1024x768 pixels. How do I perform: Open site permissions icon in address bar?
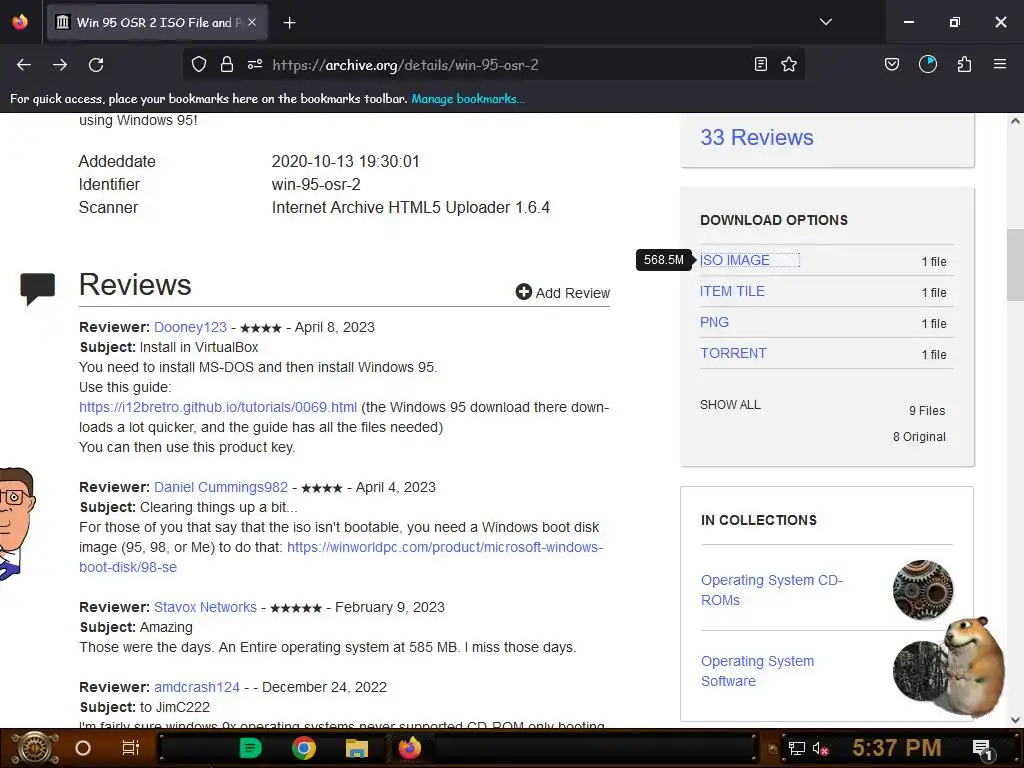255,65
